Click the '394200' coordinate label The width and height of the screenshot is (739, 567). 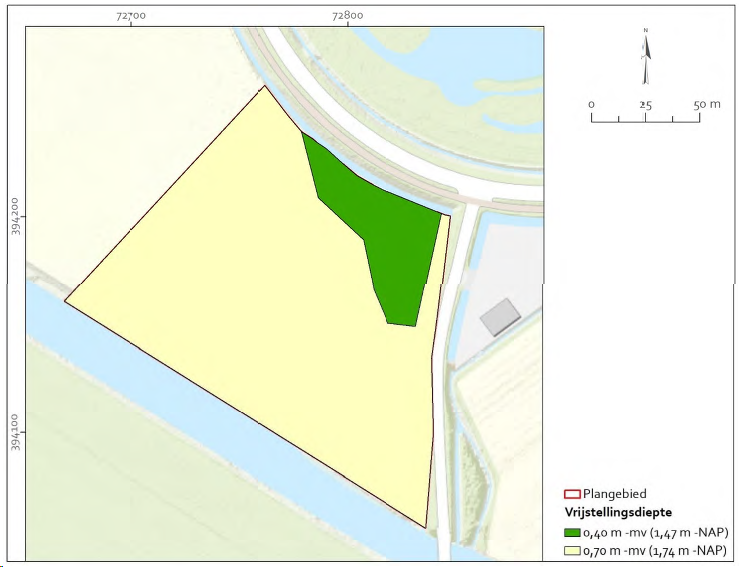click(x=15, y=216)
